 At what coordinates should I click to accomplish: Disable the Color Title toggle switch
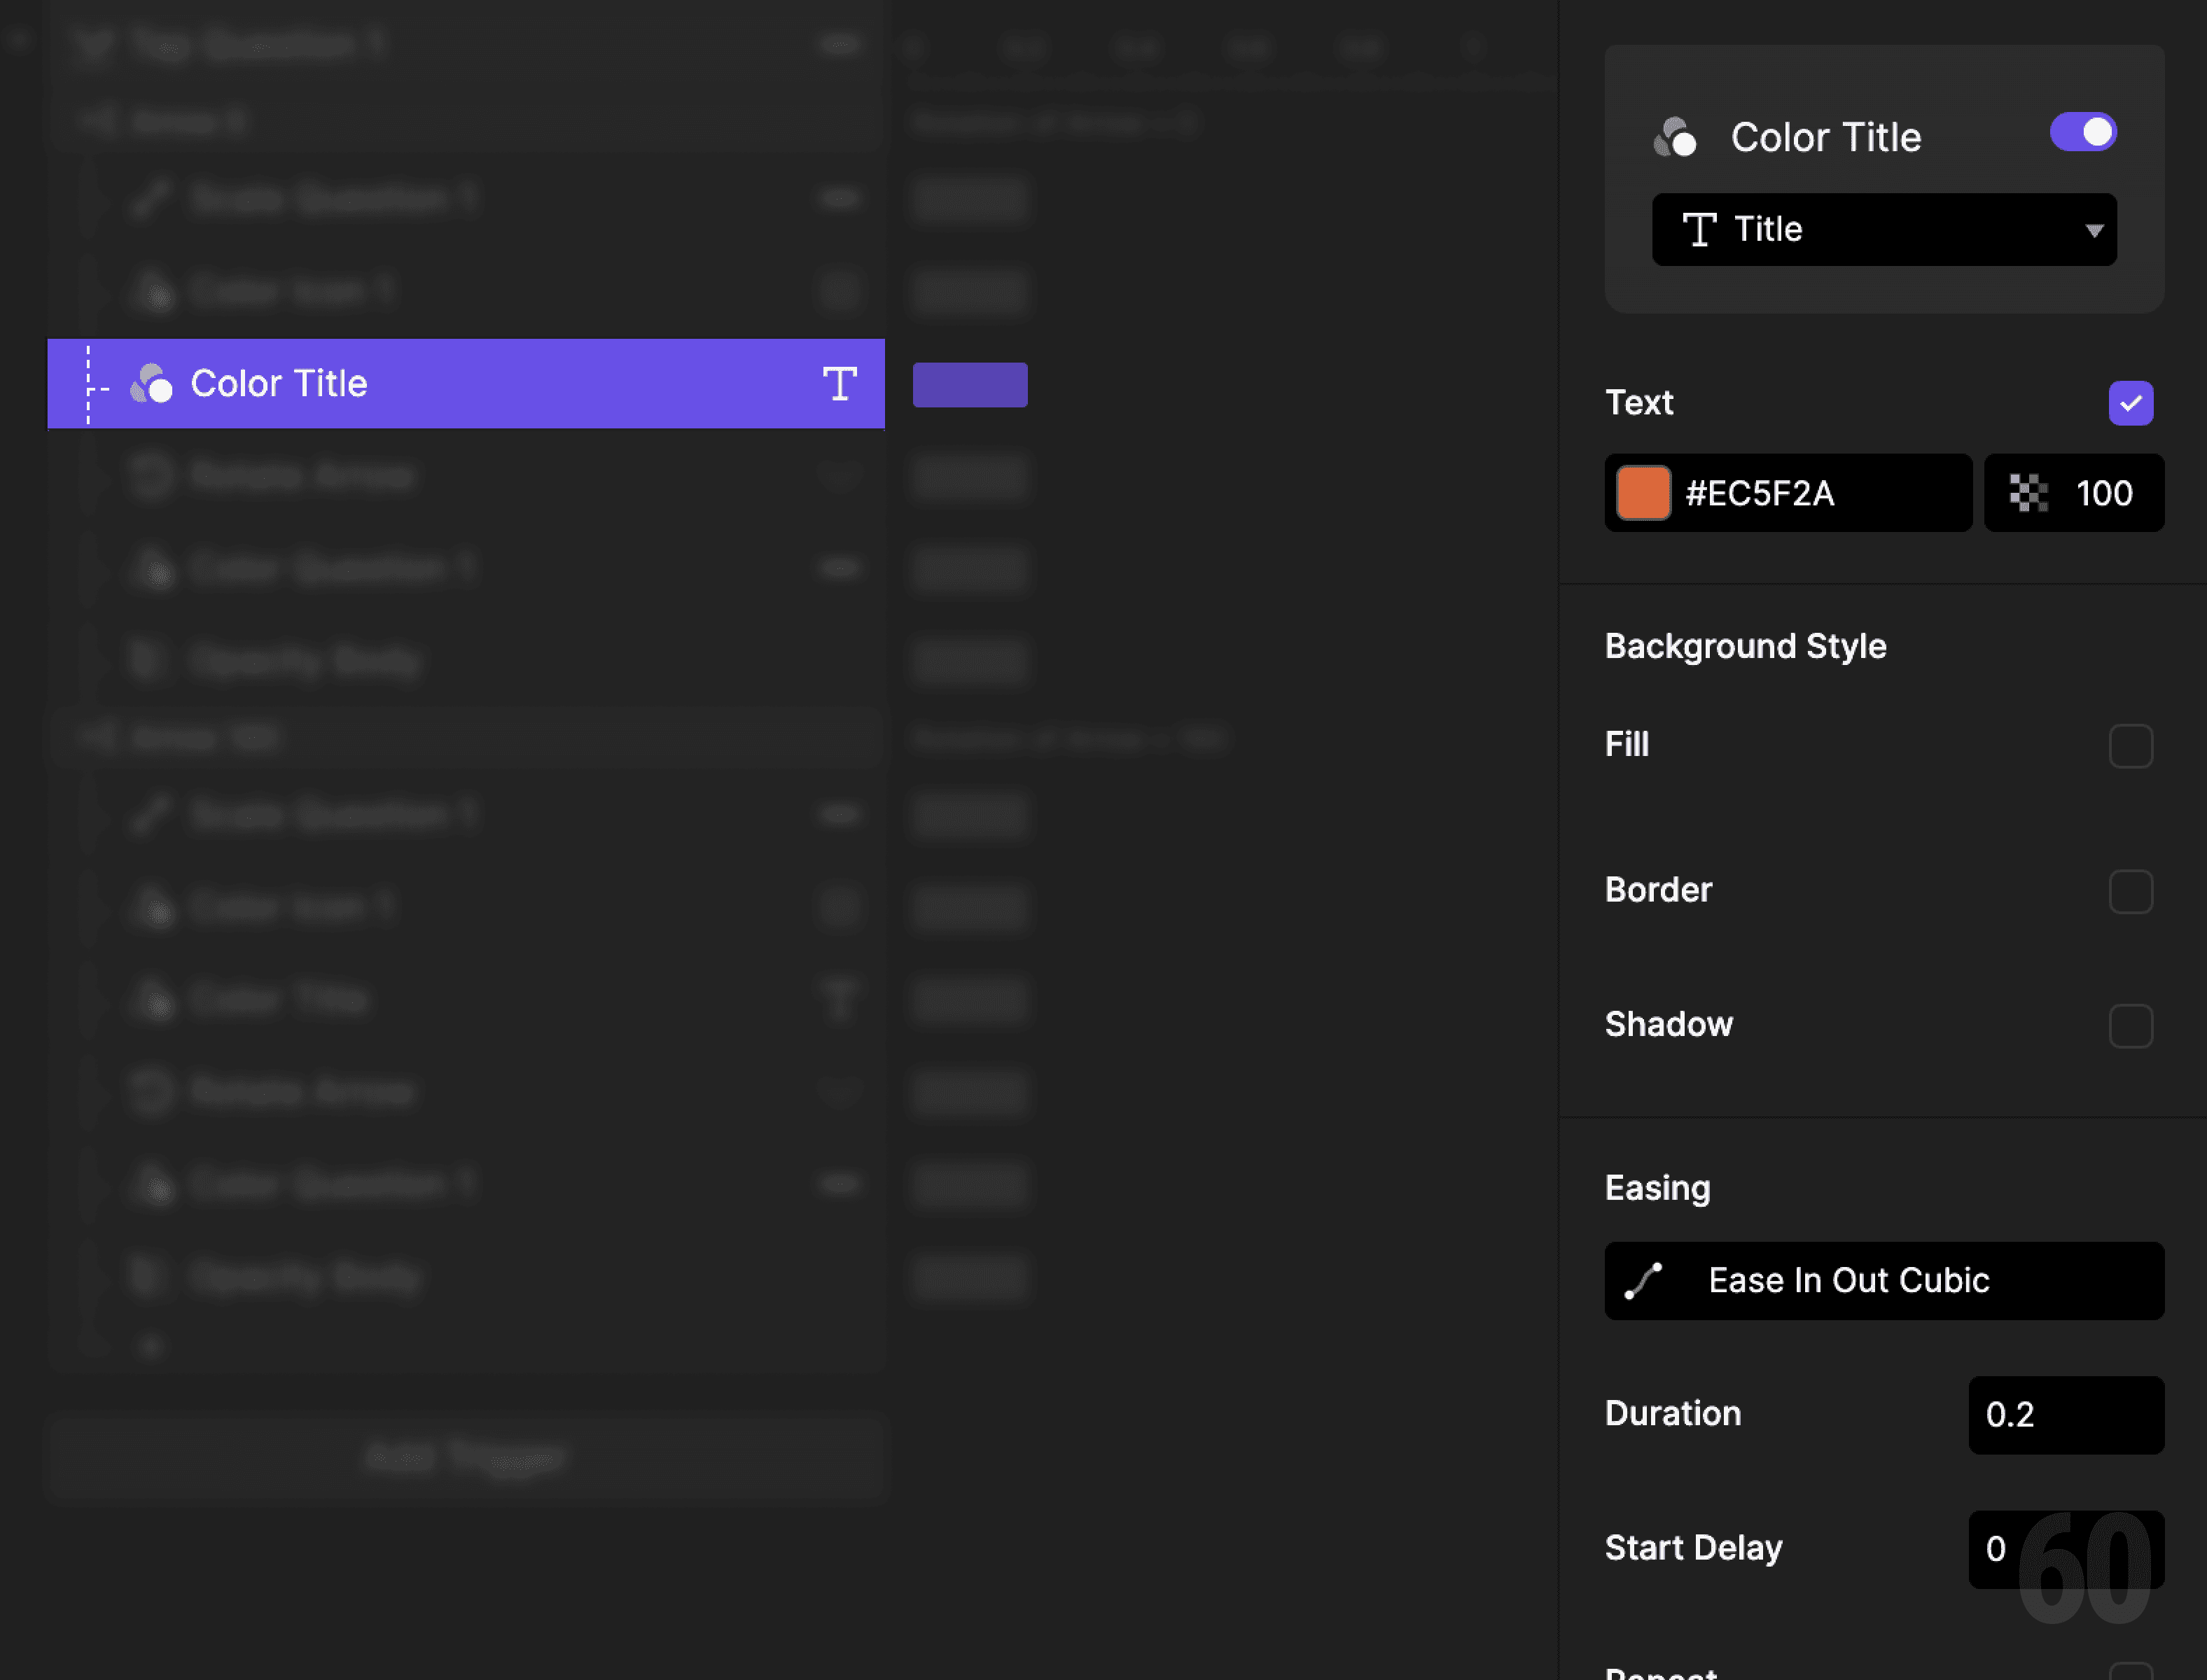(x=2083, y=131)
